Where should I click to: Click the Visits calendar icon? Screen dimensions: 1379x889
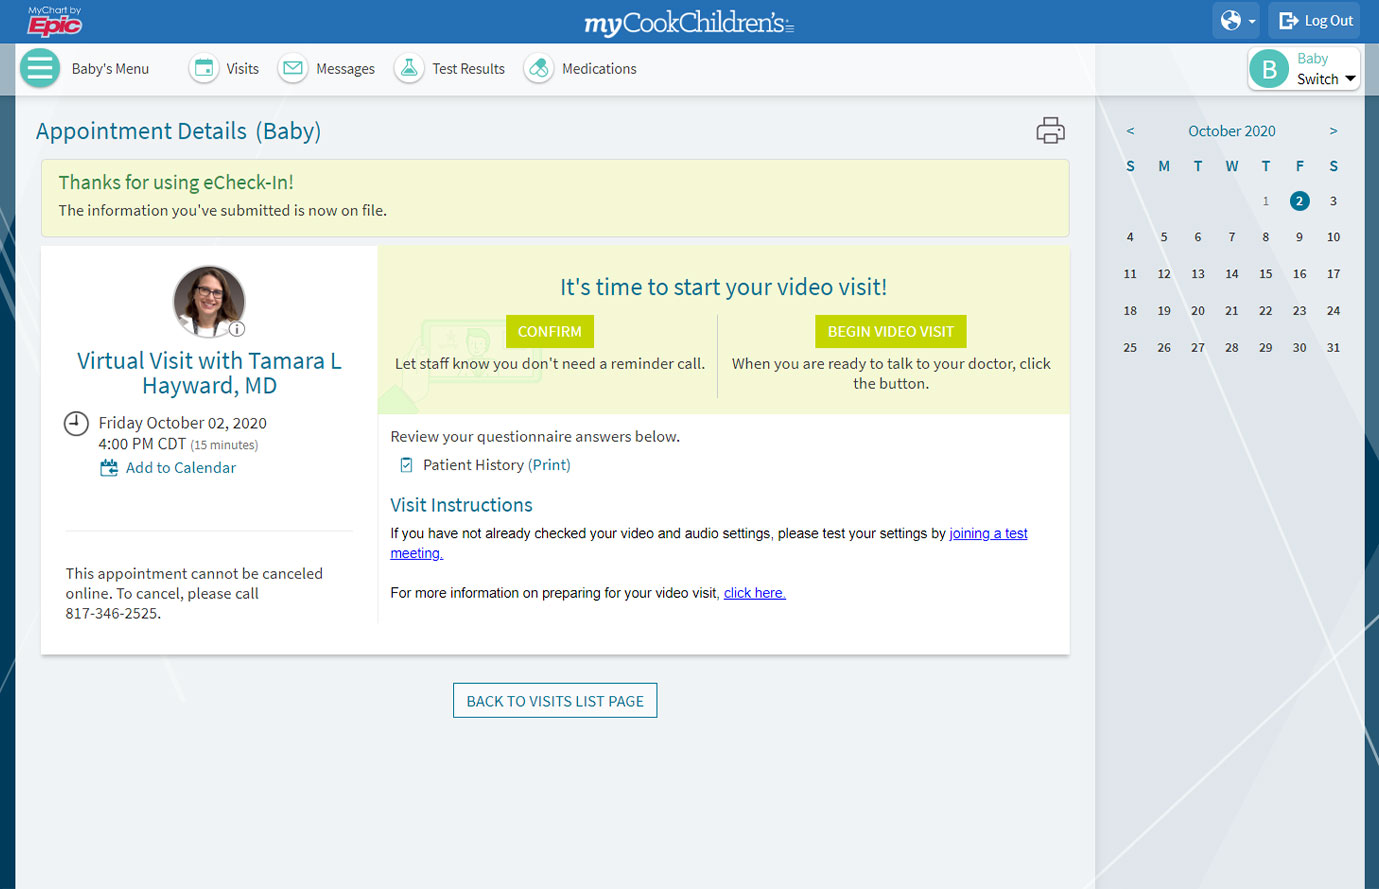204,69
